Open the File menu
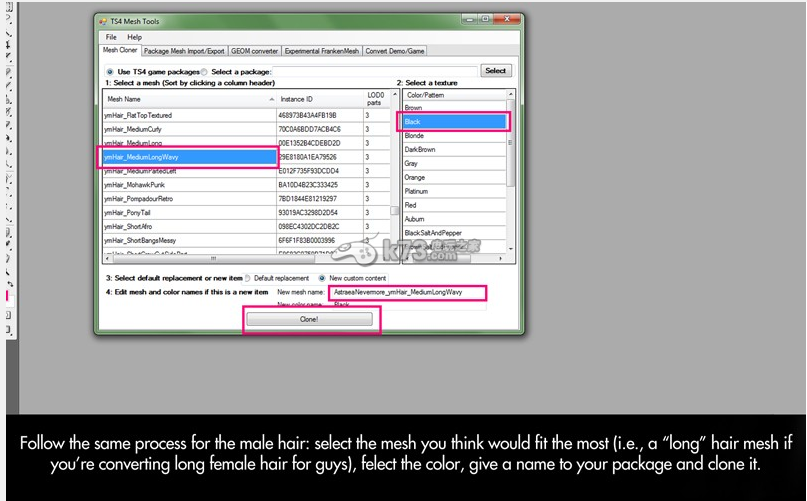The image size is (807, 501). point(111,37)
